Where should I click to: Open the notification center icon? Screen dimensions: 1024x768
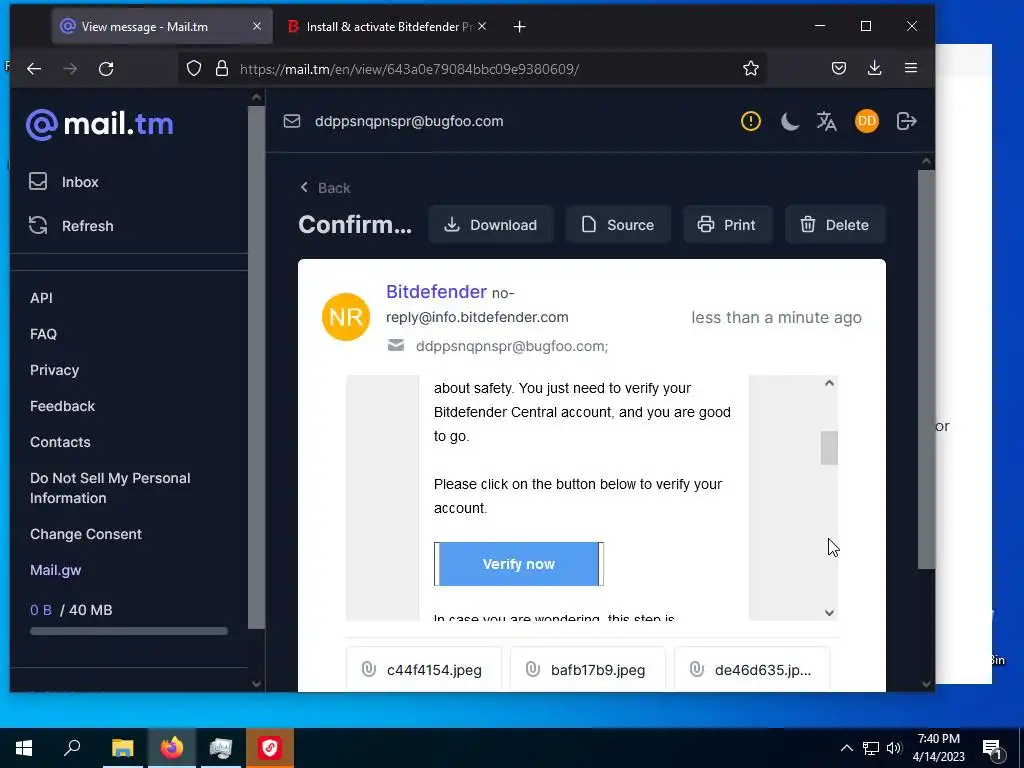[x=991, y=748]
